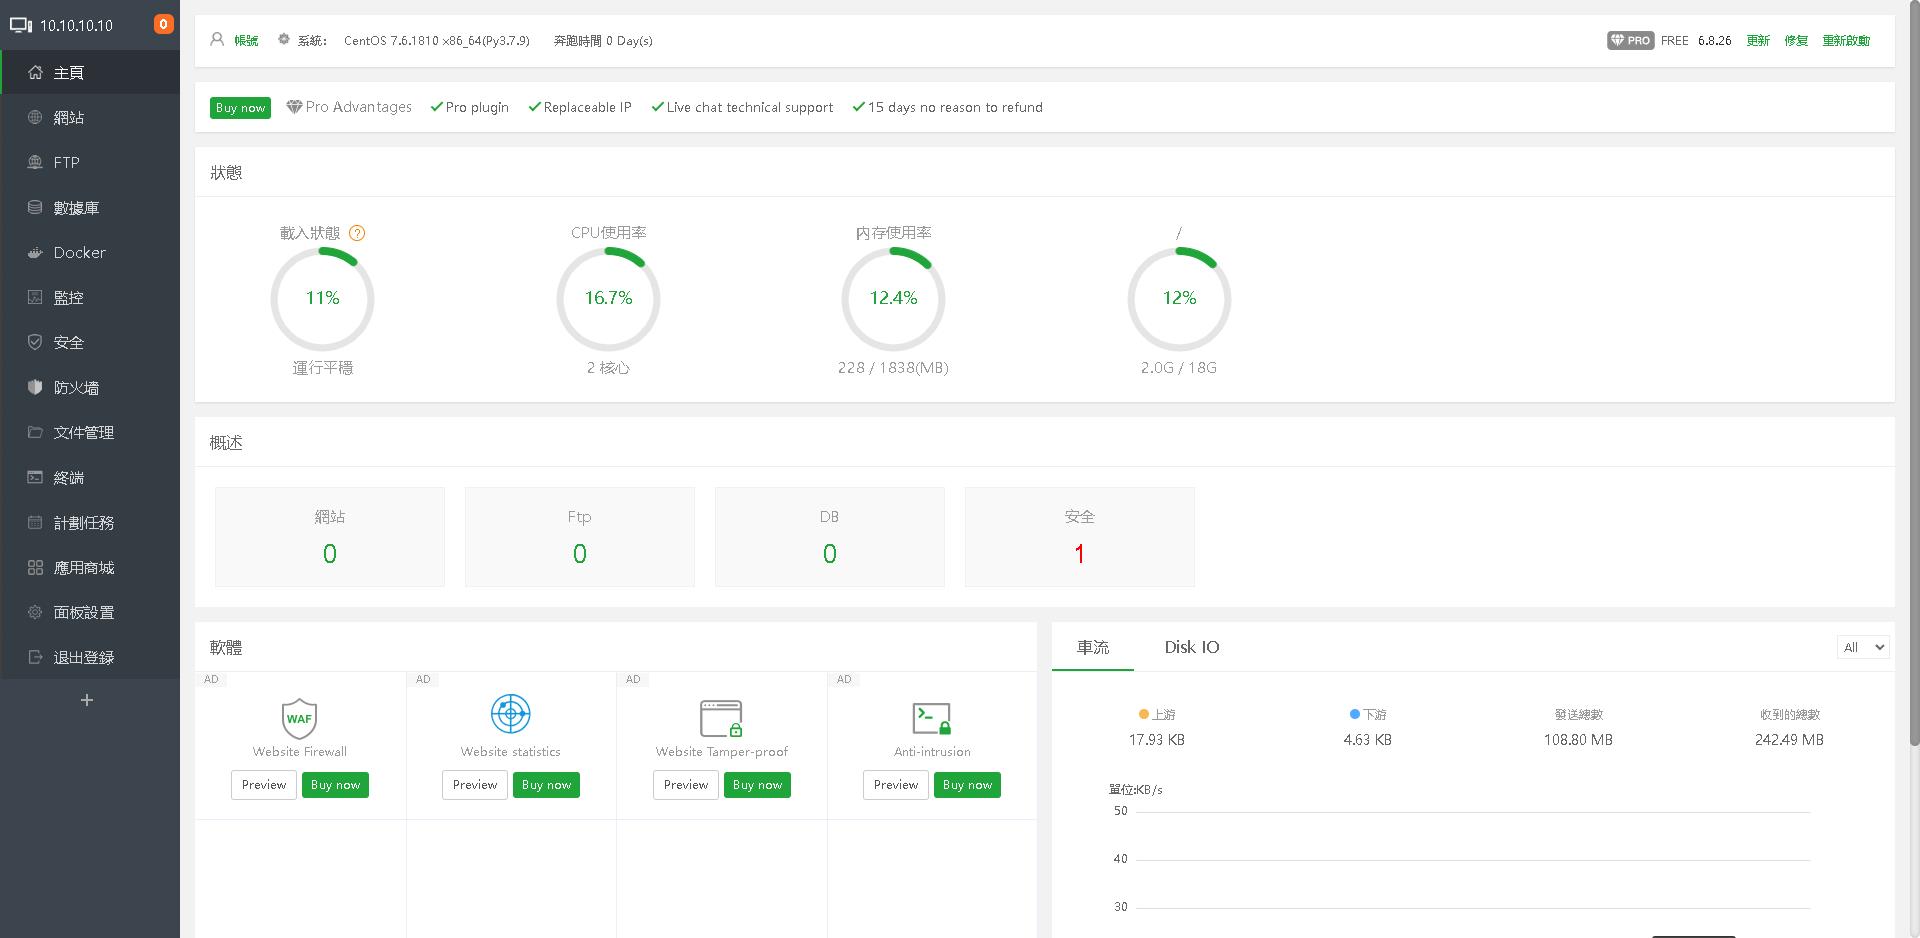
Task: Click the disk usage 12% gauge
Action: tap(1179, 298)
